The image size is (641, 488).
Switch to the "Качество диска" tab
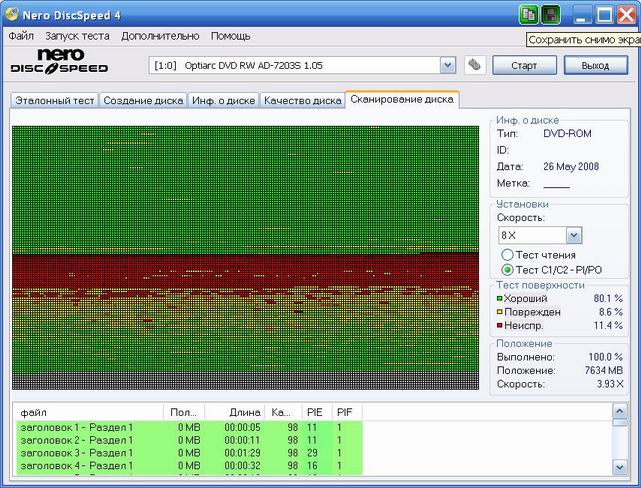coord(302,101)
